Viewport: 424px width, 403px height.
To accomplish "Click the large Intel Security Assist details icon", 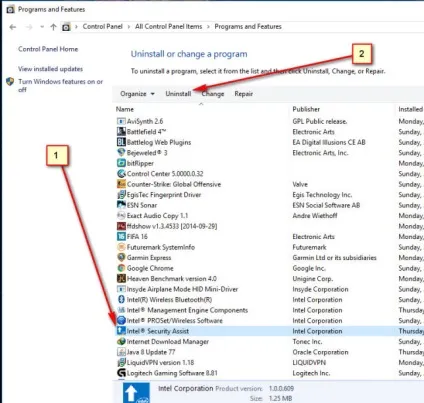I will tap(136, 393).
